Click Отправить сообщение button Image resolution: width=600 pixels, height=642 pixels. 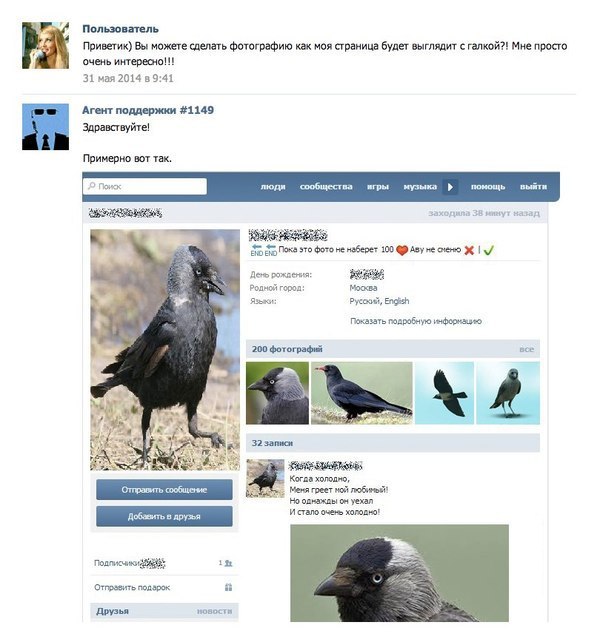[x=164, y=490]
